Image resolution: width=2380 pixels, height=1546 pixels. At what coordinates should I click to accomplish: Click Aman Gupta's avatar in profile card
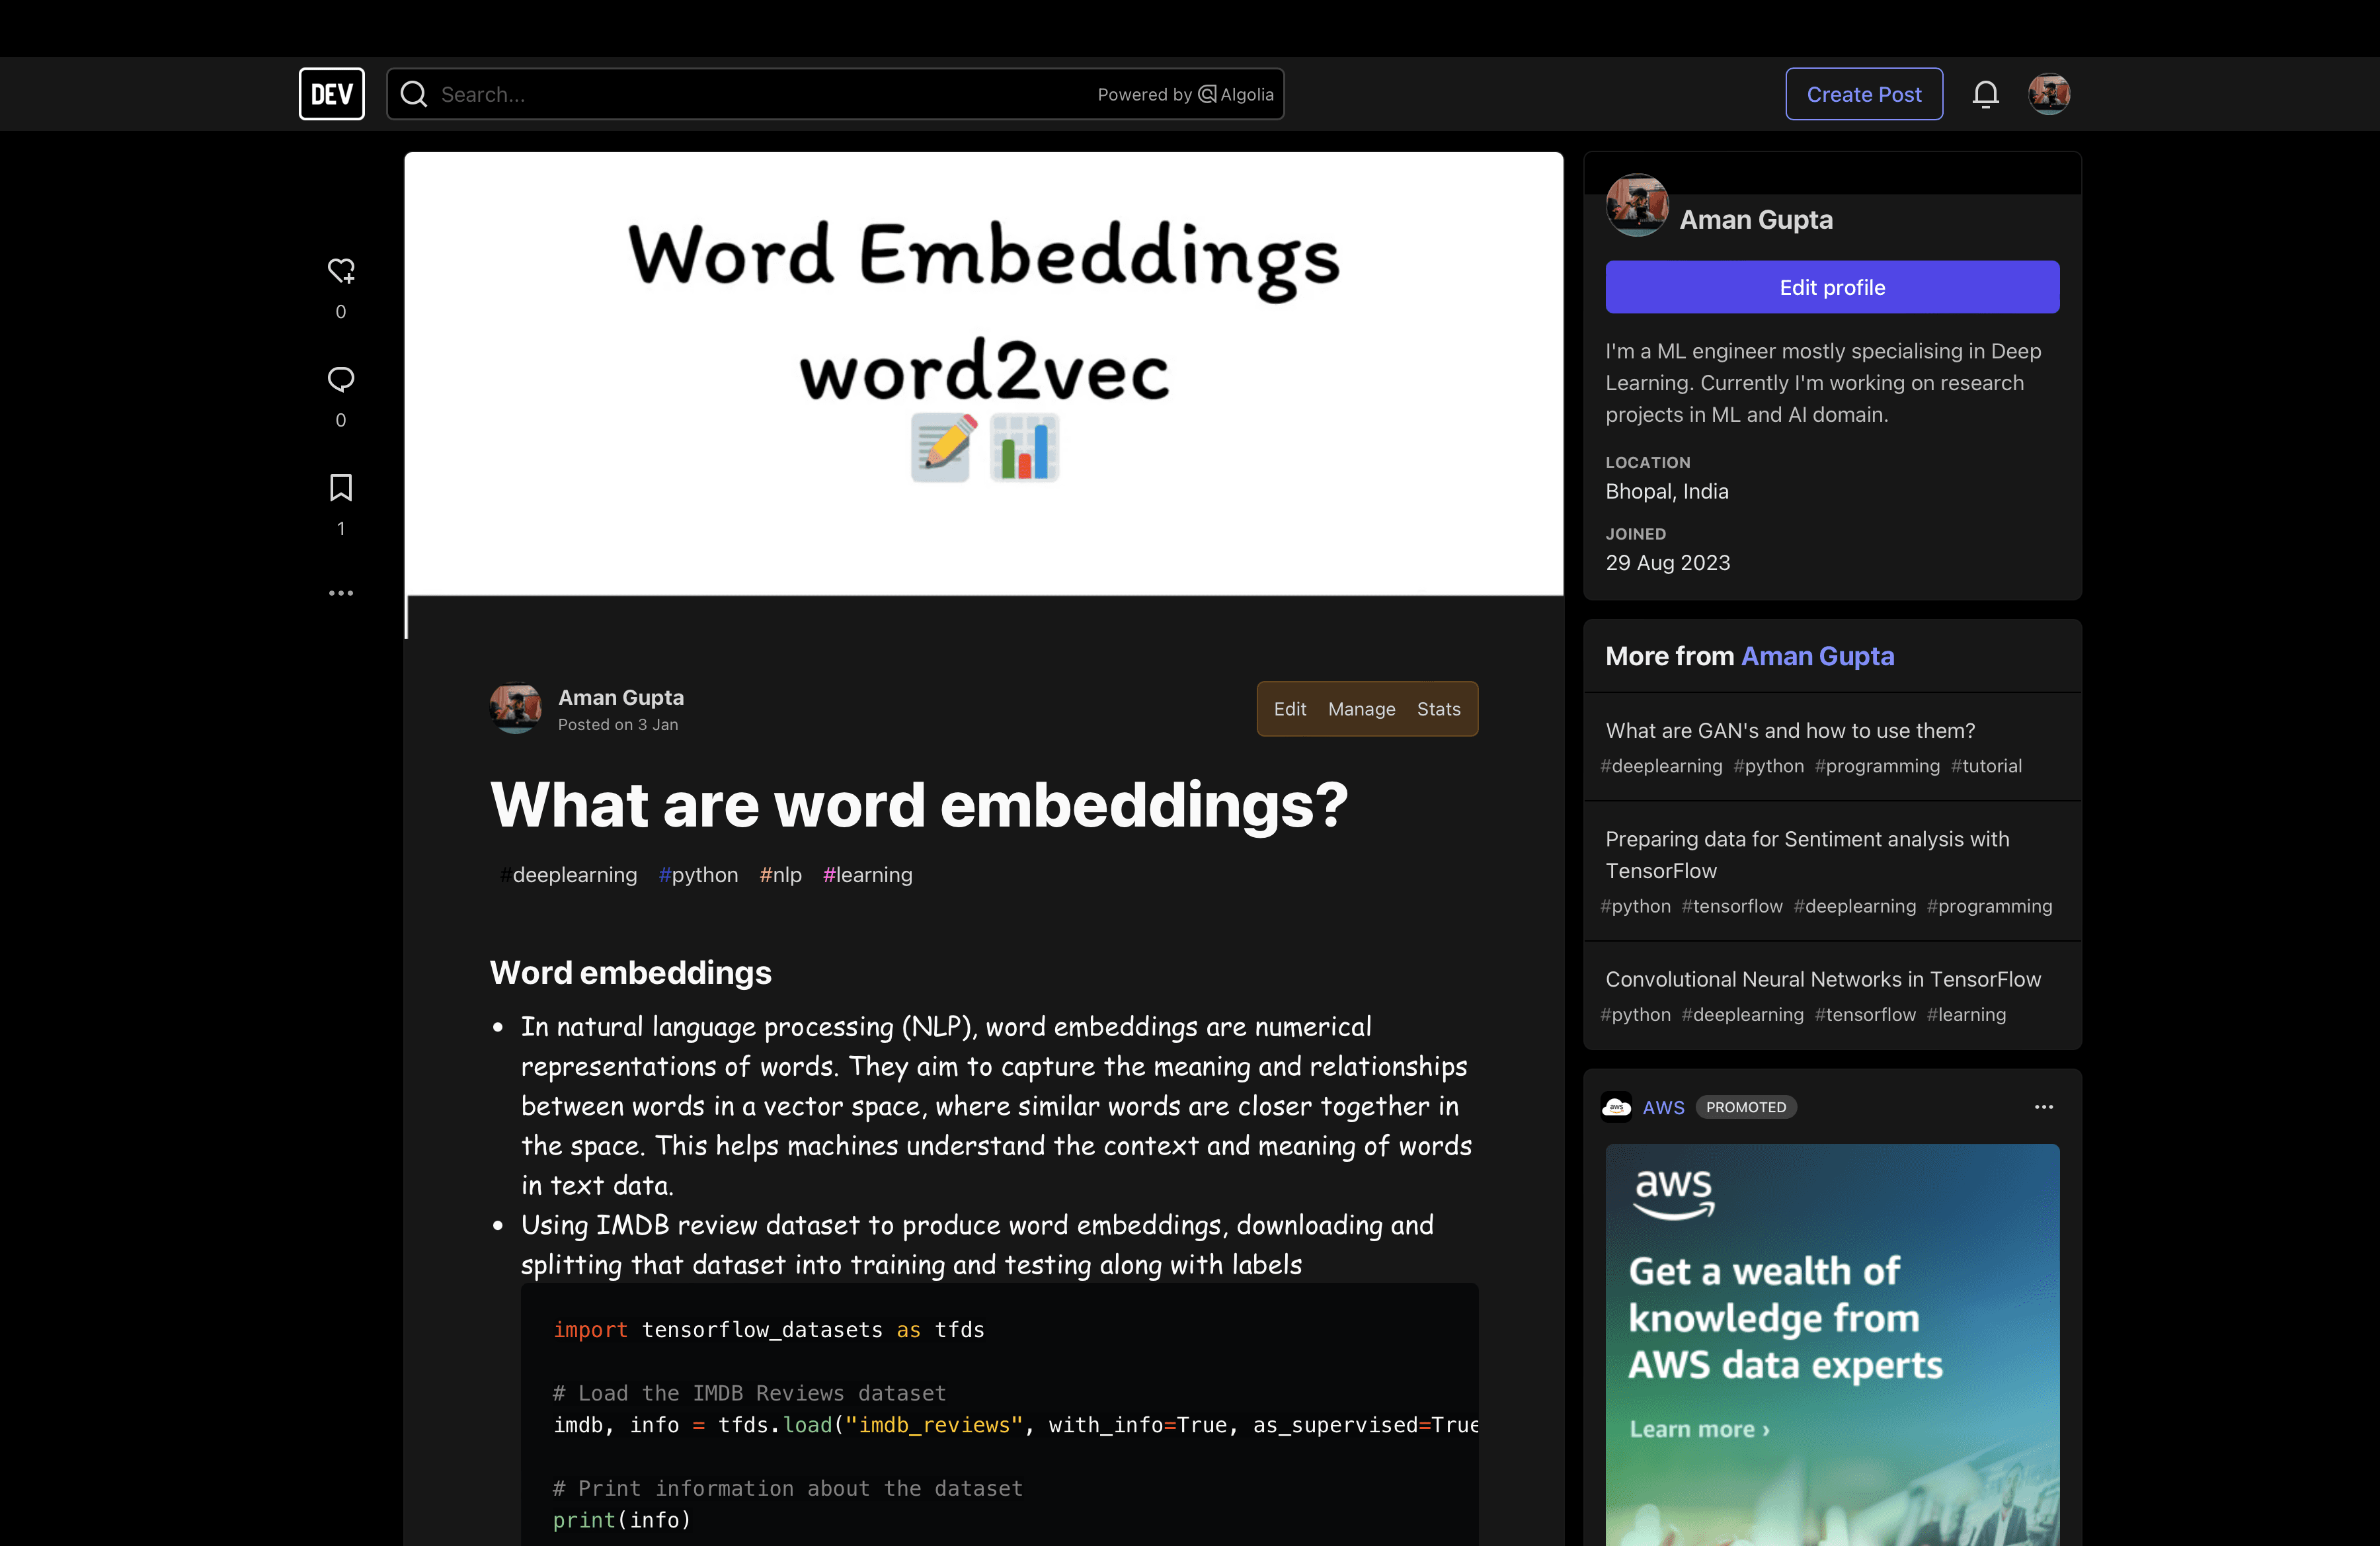tap(1637, 205)
